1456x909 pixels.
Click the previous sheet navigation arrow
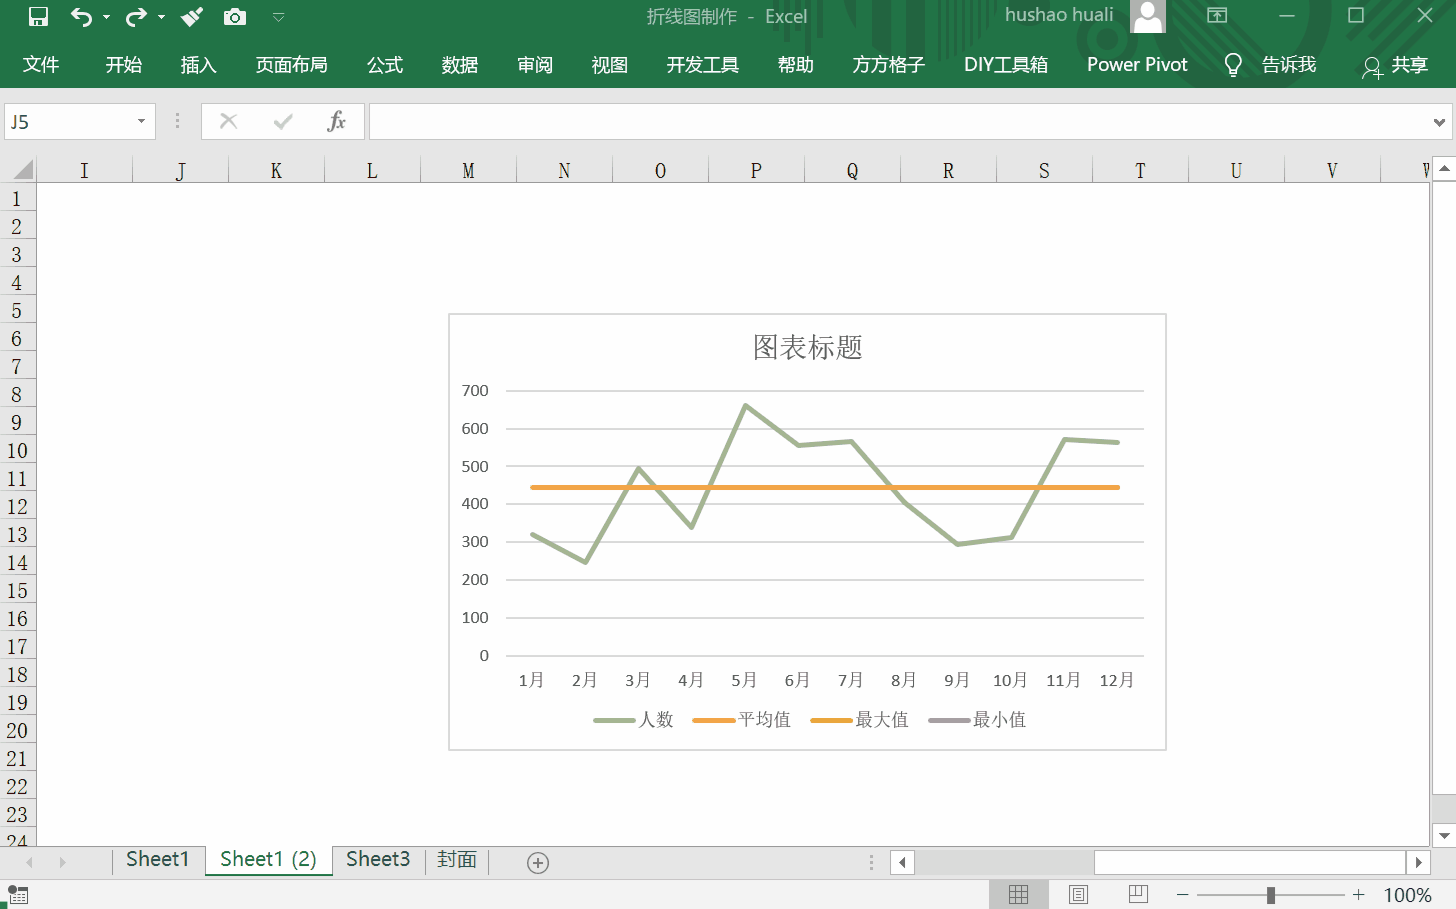(29, 862)
